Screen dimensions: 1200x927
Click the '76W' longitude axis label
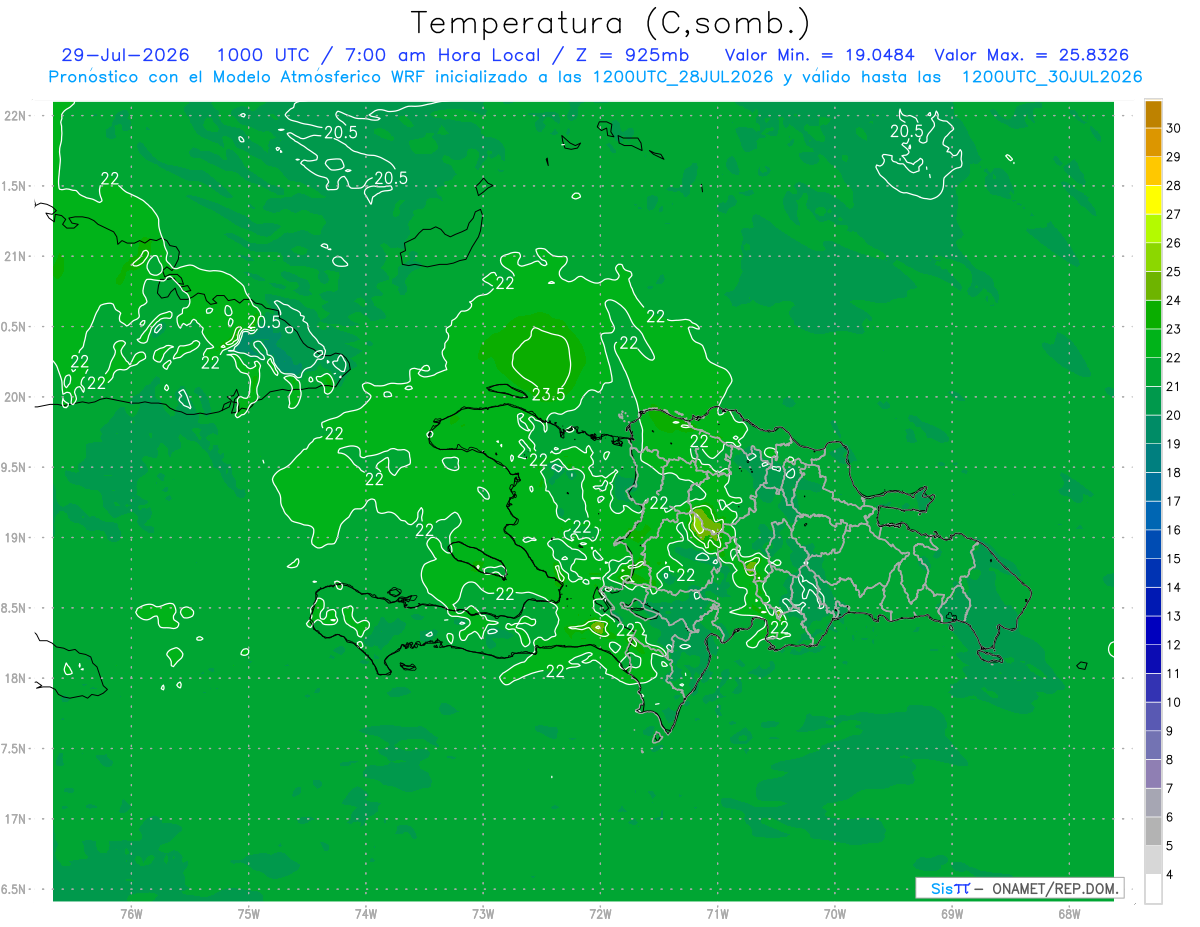tap(131, 914)
